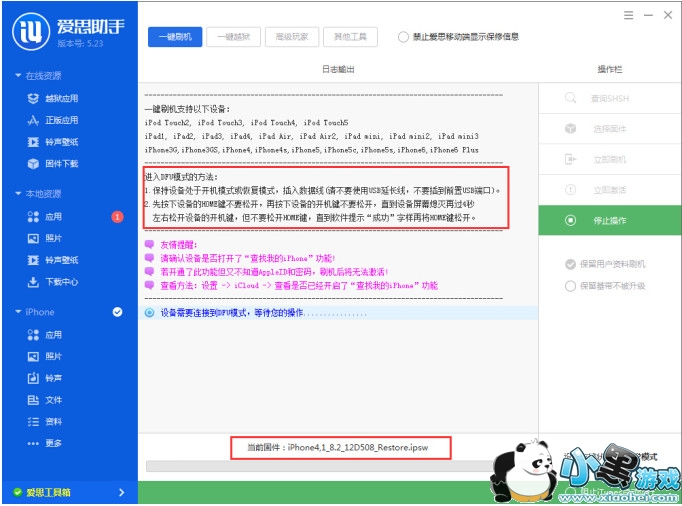Click the 当前固件 iPhone4,1_8.2 file text
Image resolution: width=682 pixels, height=506 pixels.
pos(338,448)
